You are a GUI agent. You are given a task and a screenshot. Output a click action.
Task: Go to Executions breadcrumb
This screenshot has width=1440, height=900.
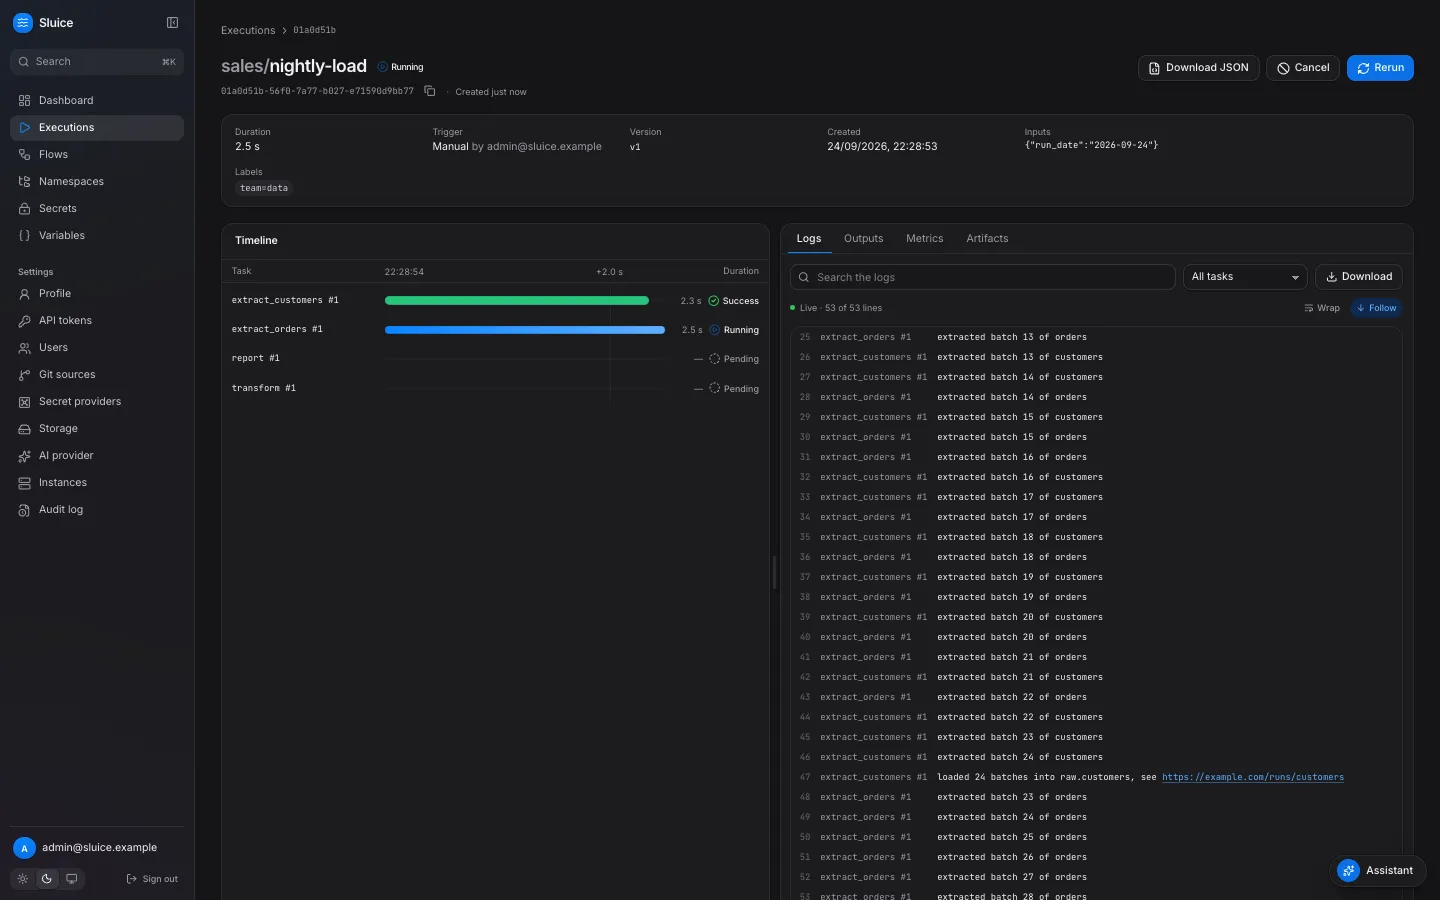click(x=248, y=30)
